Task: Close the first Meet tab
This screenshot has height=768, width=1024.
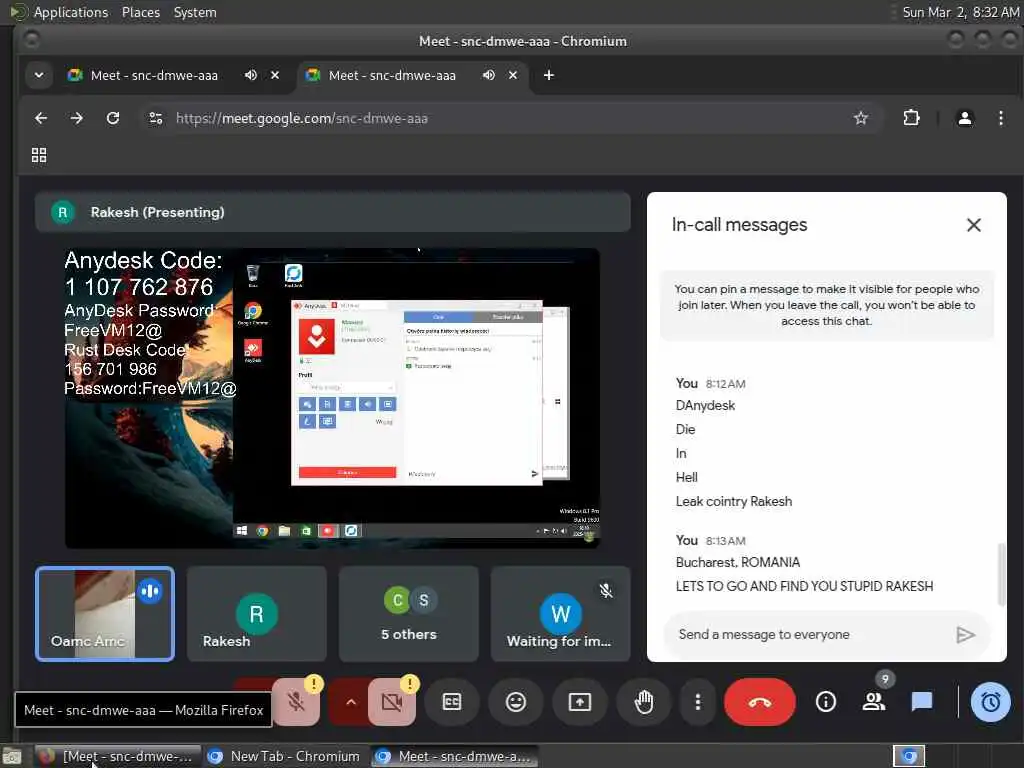Action: point(275,75)
